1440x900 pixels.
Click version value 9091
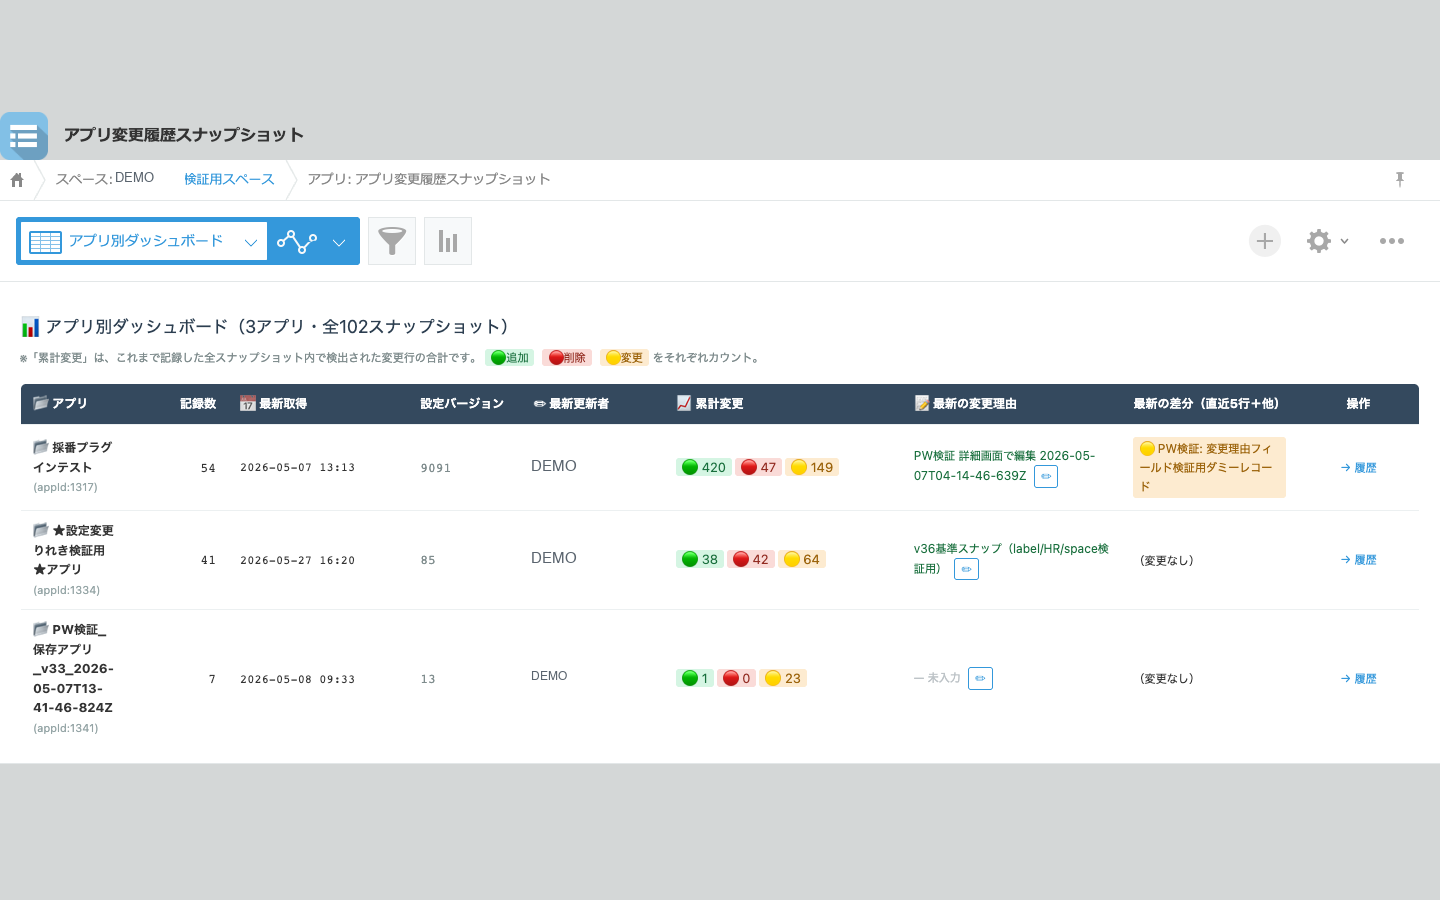[x=436, y=468]
